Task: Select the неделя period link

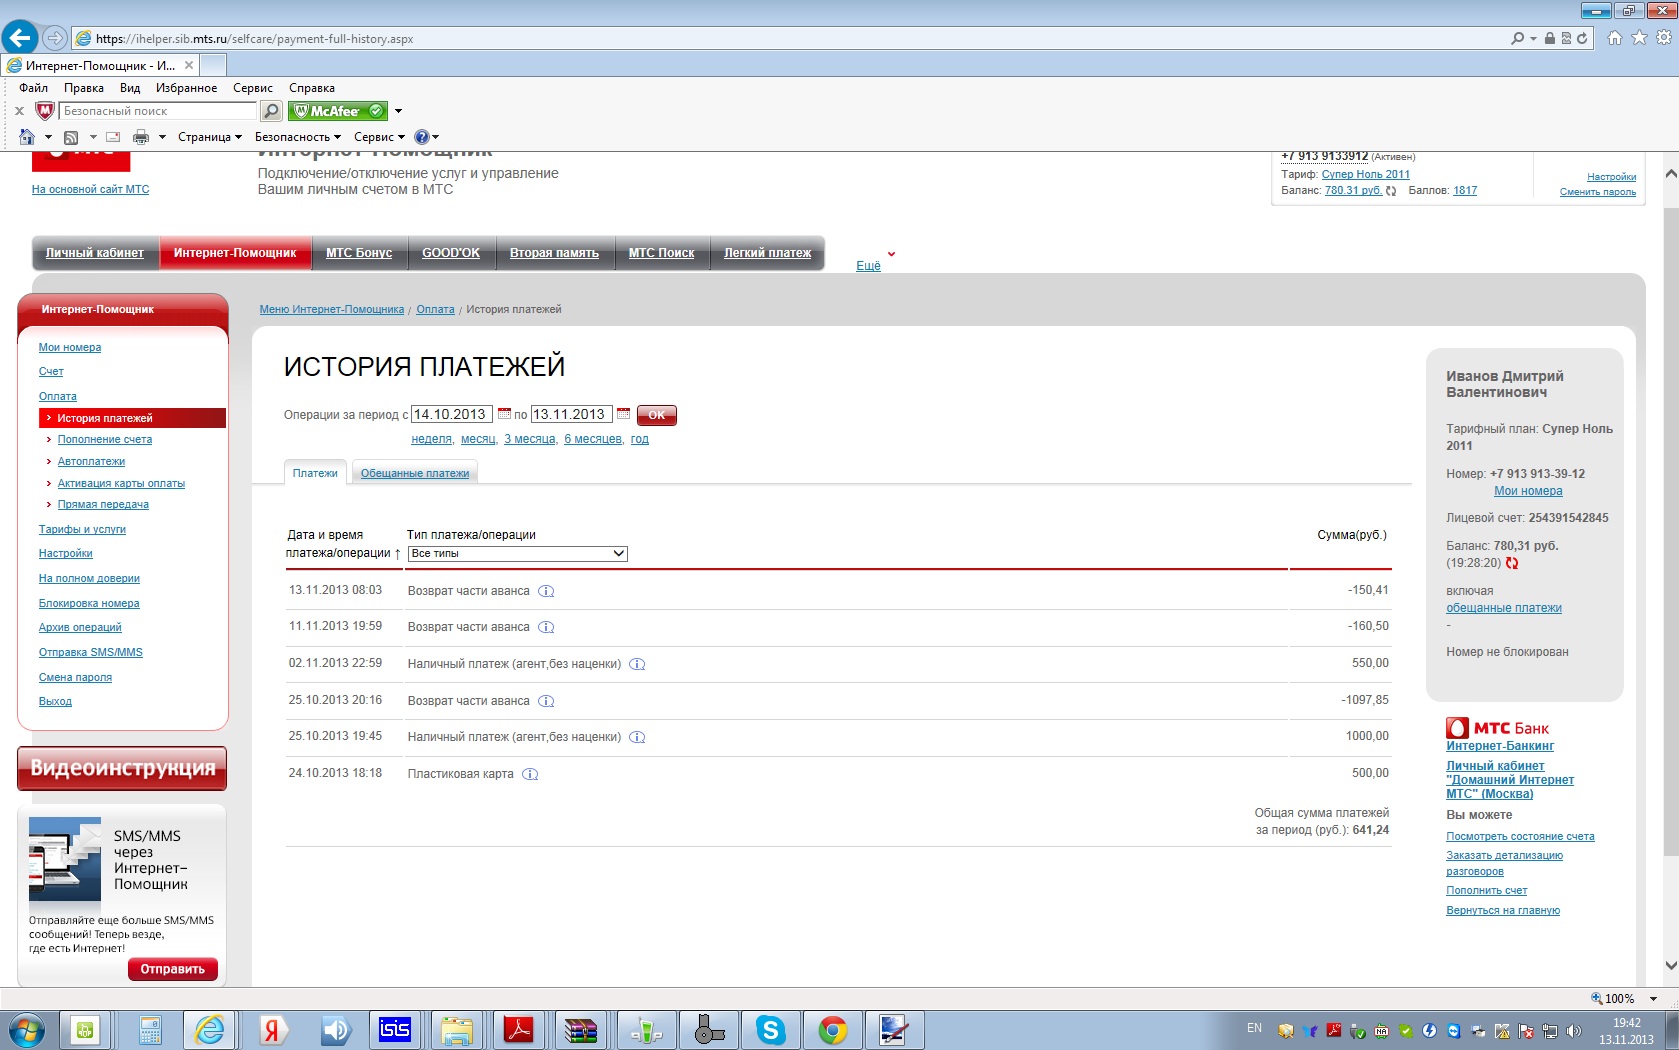Action: (x=431, y=439)
